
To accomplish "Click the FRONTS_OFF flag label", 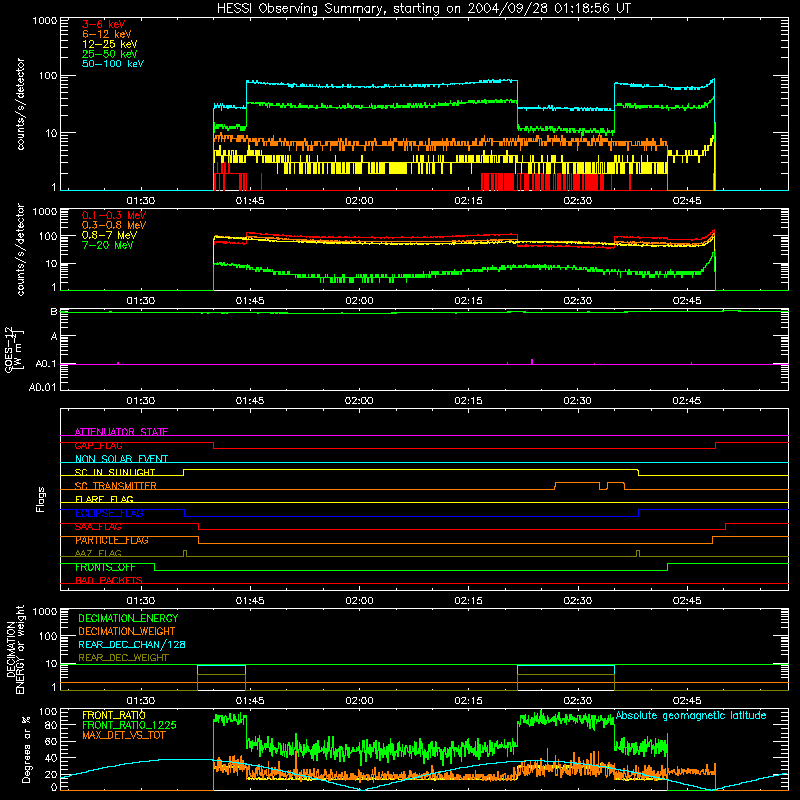I will pos(105,567).
